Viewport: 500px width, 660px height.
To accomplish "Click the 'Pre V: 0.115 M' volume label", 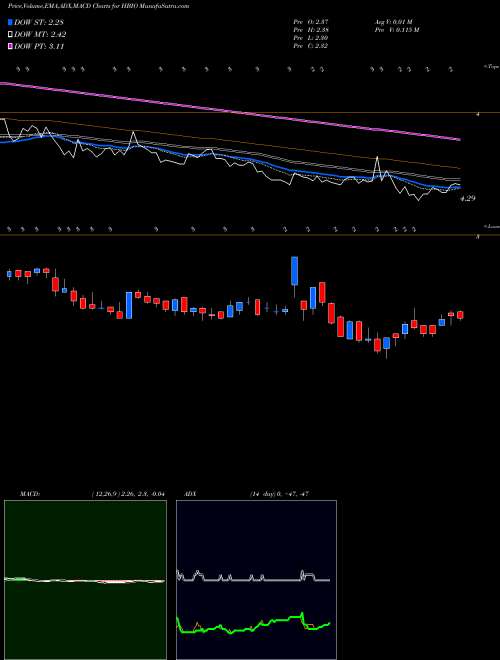I will (x=396, y=30).
